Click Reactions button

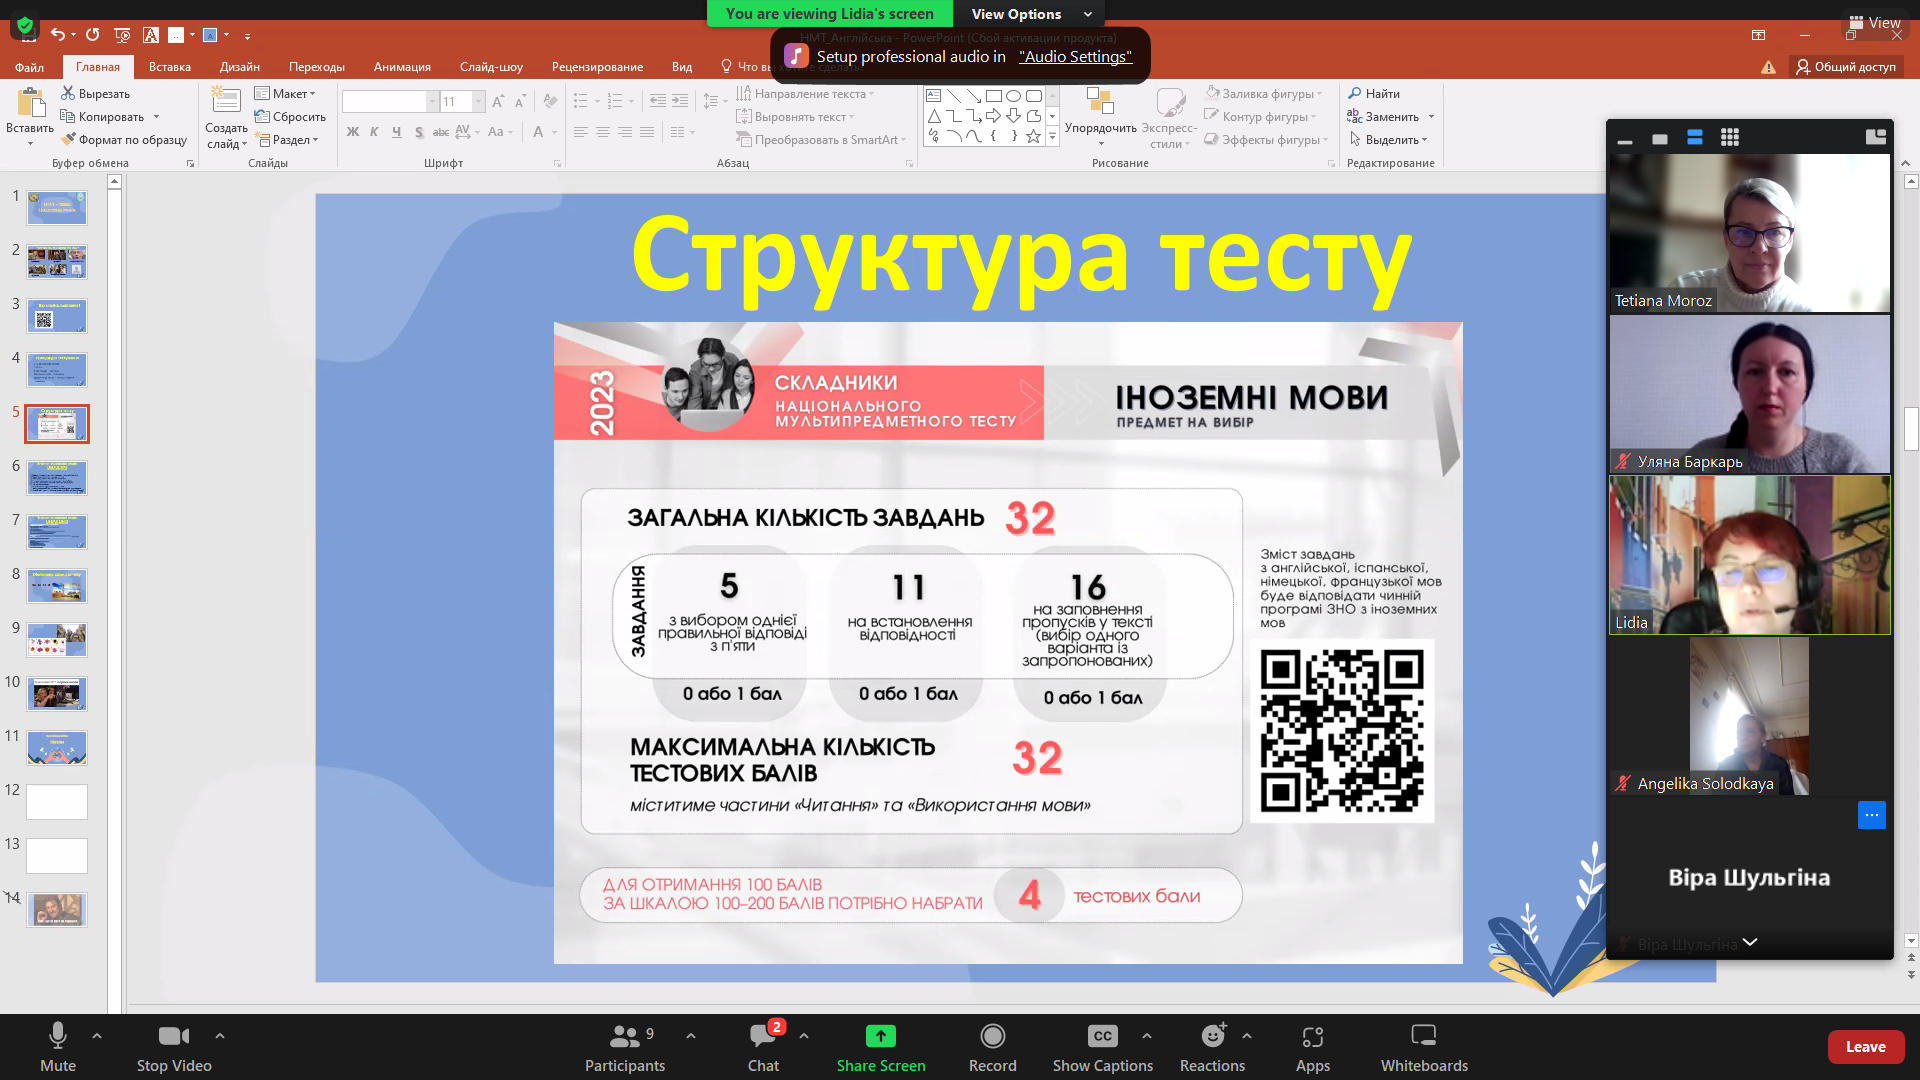coord(1212,1047)
